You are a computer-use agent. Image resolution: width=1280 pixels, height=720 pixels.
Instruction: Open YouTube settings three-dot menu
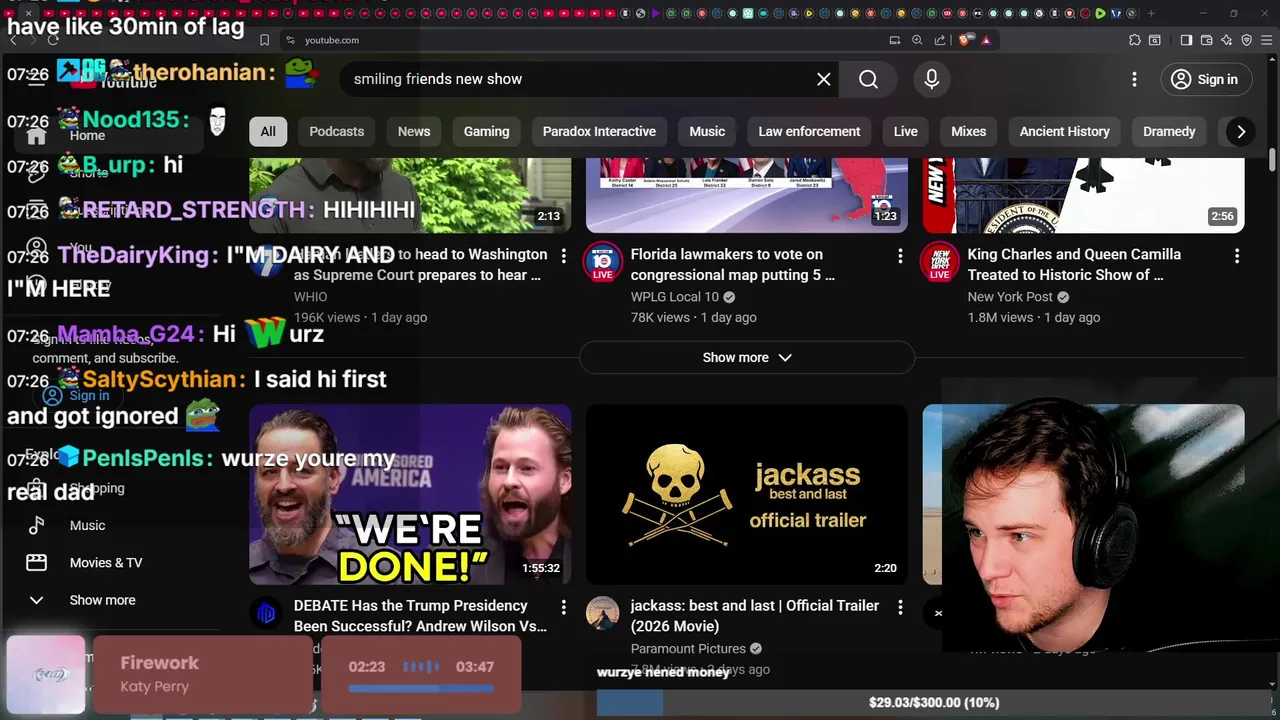pyautogui.click(x=1134, y=79)
